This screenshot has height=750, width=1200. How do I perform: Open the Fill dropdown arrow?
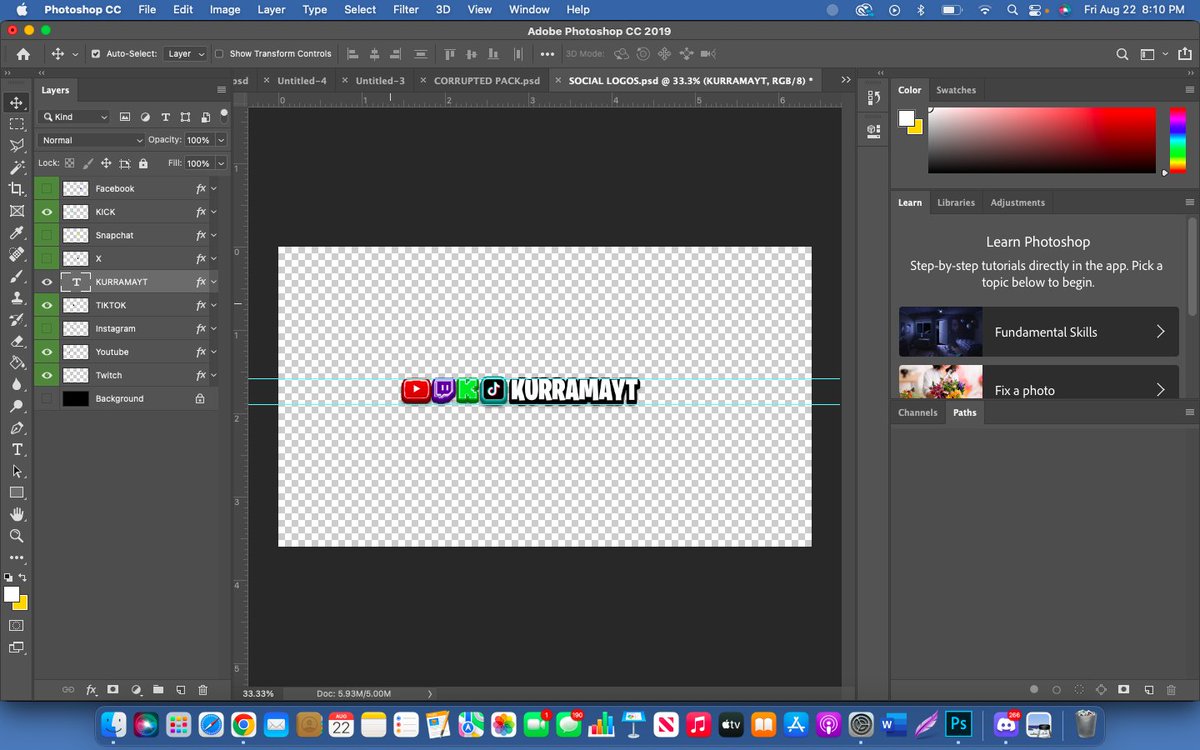pos(221,163)
